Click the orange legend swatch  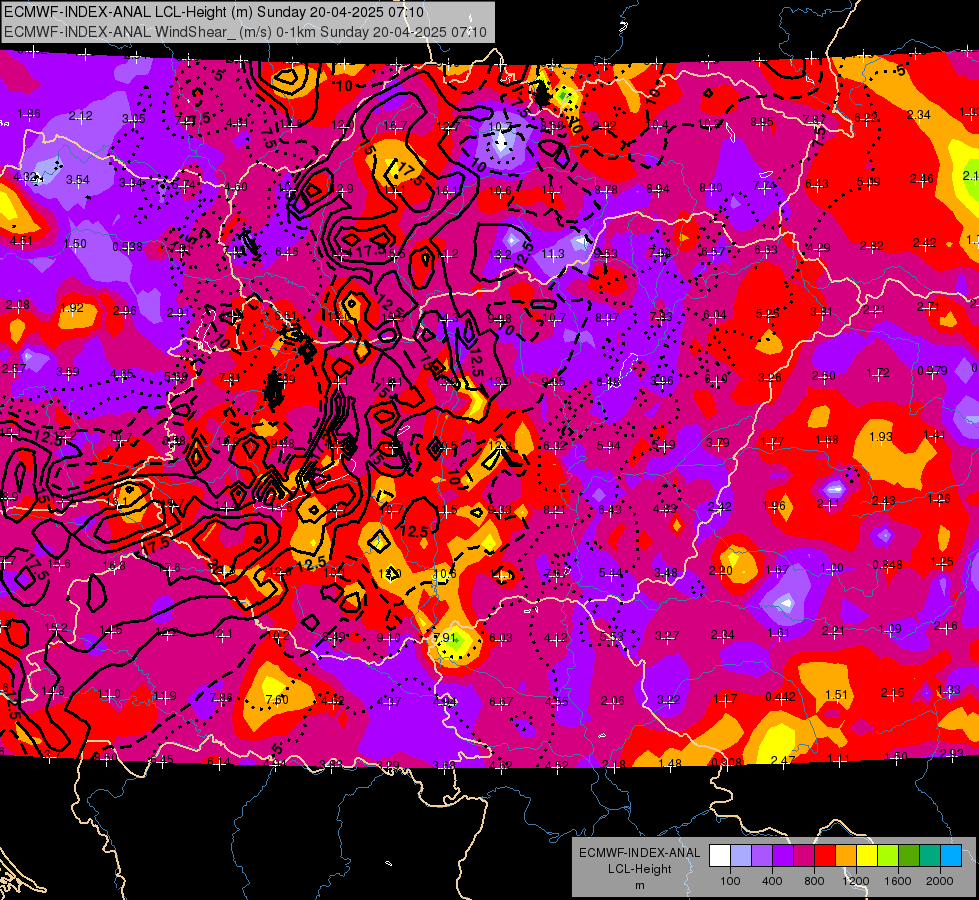point(846,856)
